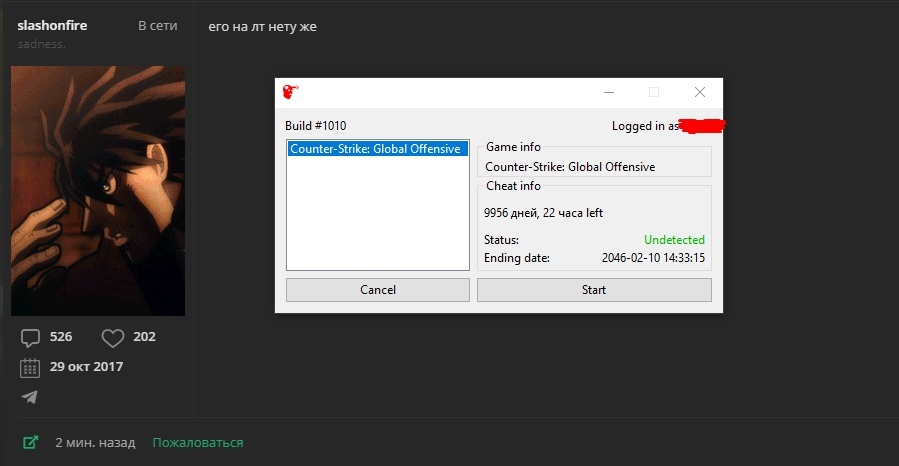Click the heart likes icon beside 202
899x466 pixels.
112,338
